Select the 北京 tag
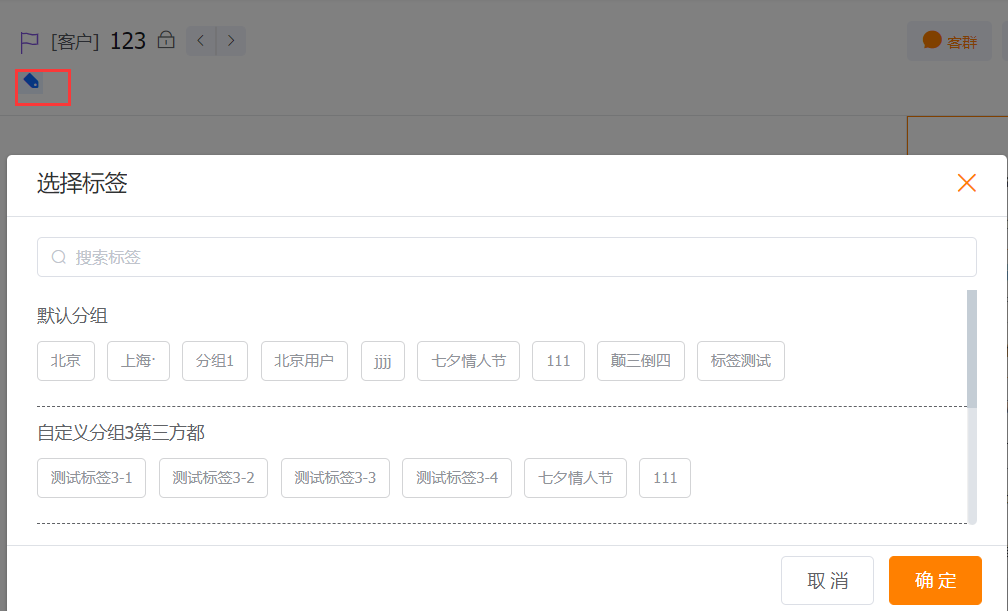 tap(65, 361)
